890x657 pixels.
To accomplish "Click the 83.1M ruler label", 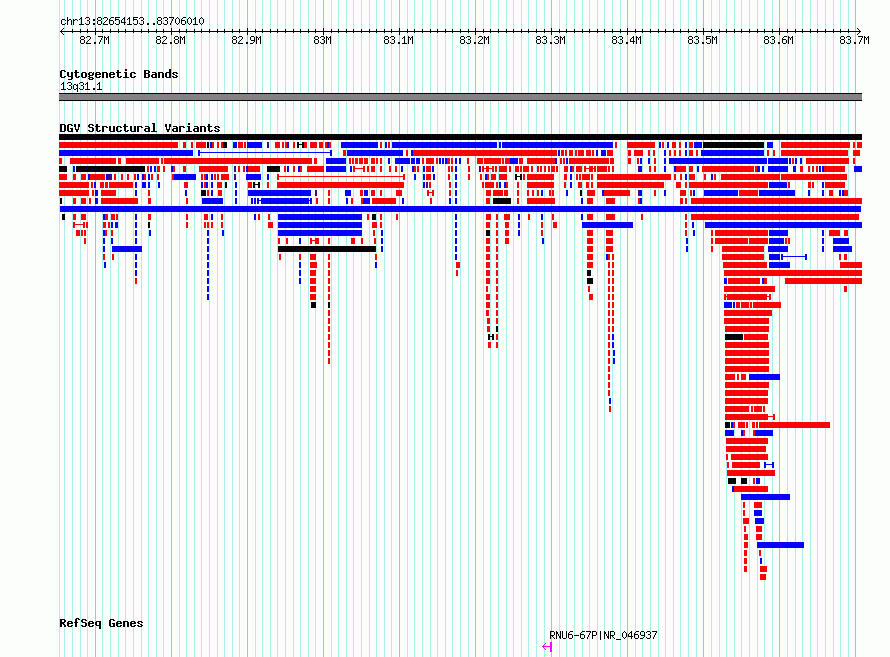I will tap(398, 40).
